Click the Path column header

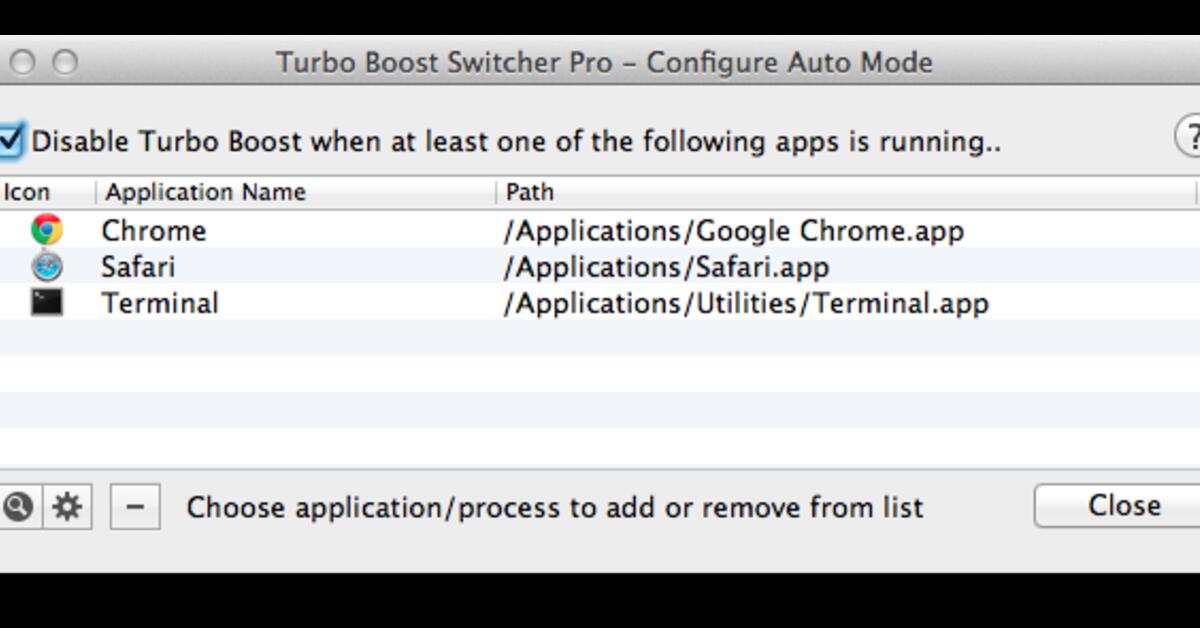click(530, 192)
